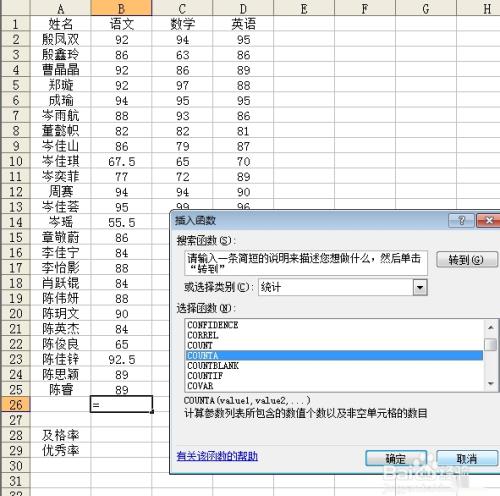The width and height of the screenshot is (500, 496).
Task: Select COUNTIF in the function list
Action: pyautogui.click(x=334, y=376)
